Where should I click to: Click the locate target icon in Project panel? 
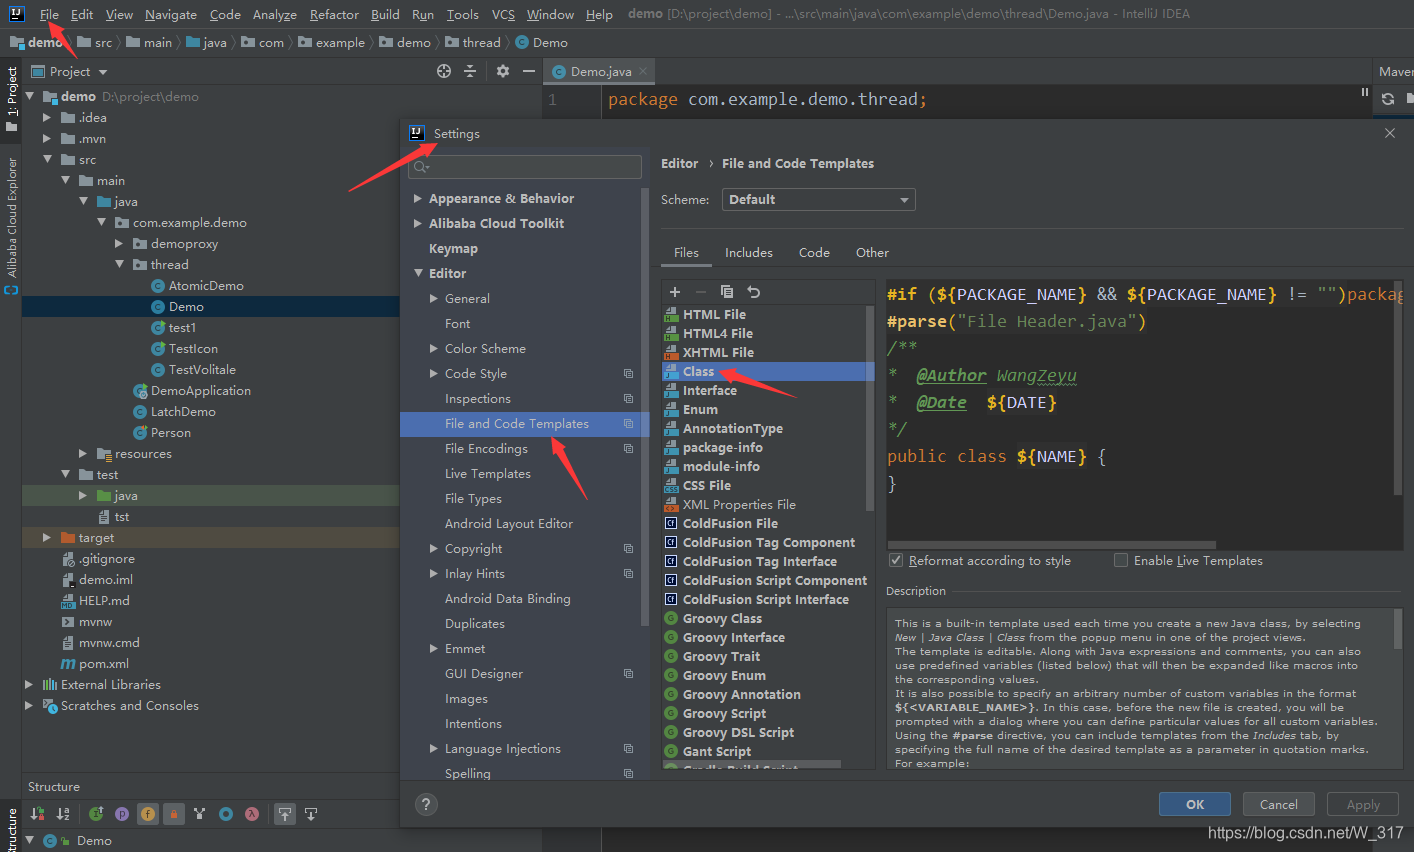(x=444, y=71)
